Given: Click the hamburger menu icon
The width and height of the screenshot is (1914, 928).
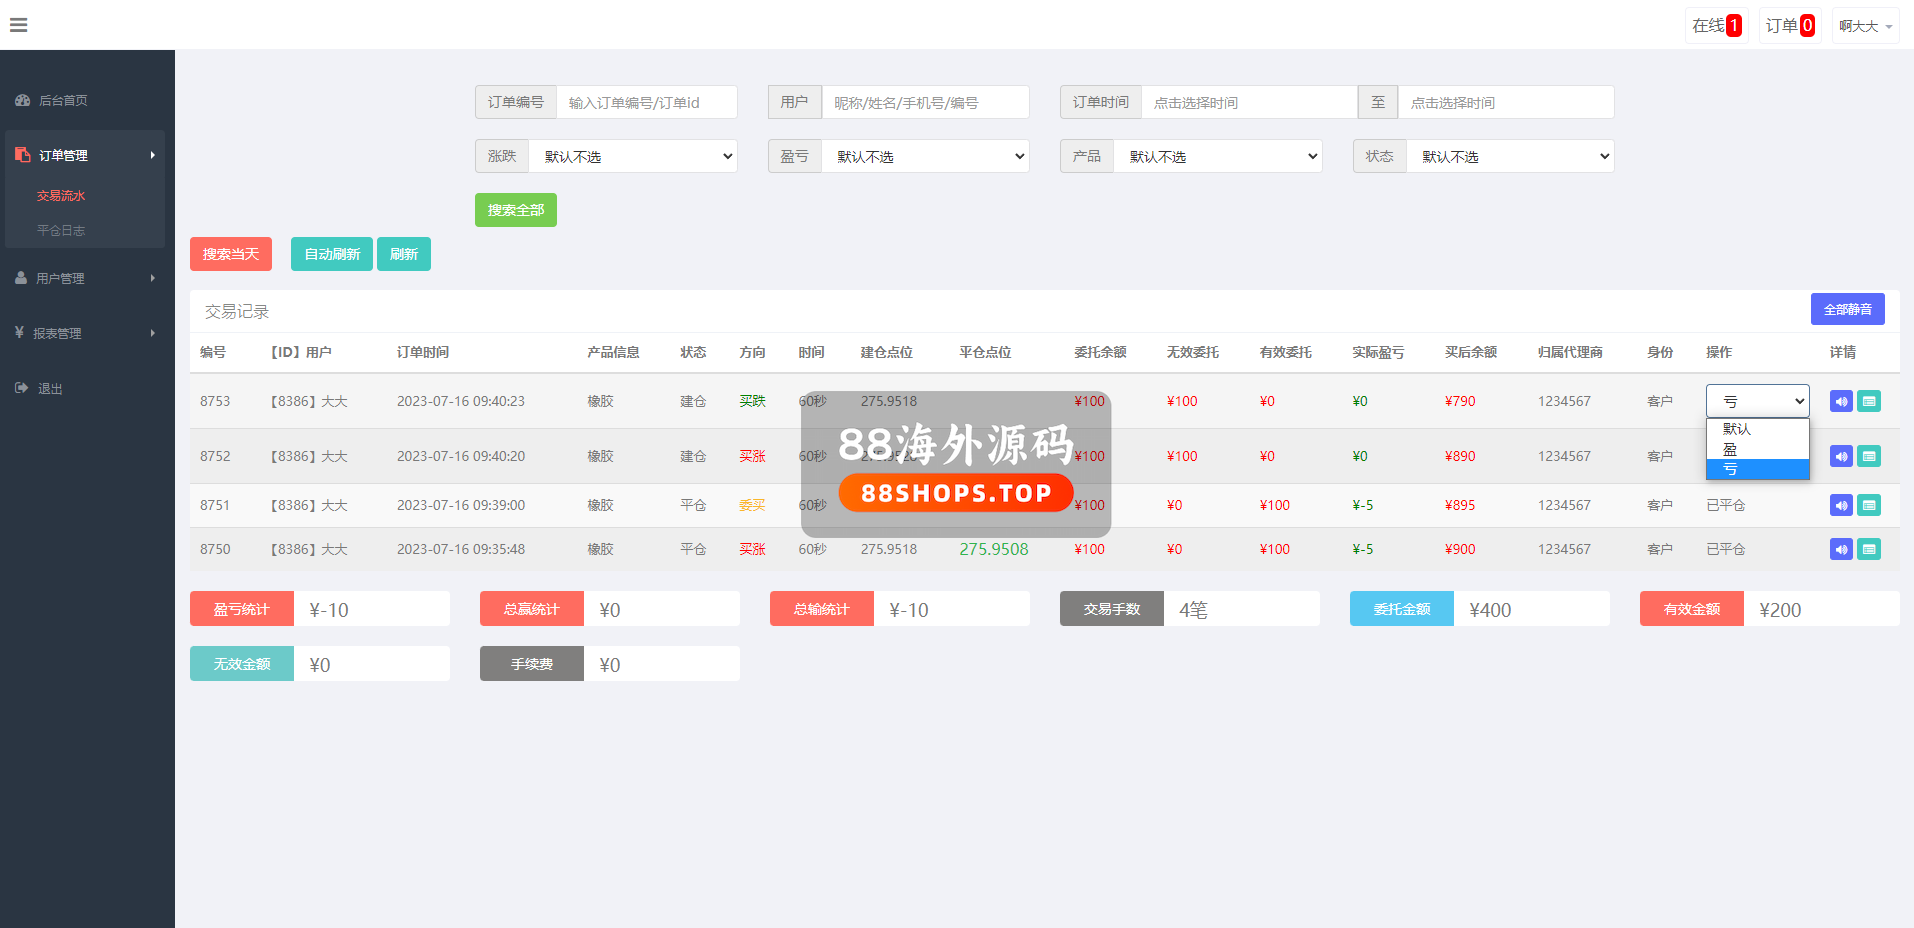Looking at the screenshot, I should pos(18,25).
